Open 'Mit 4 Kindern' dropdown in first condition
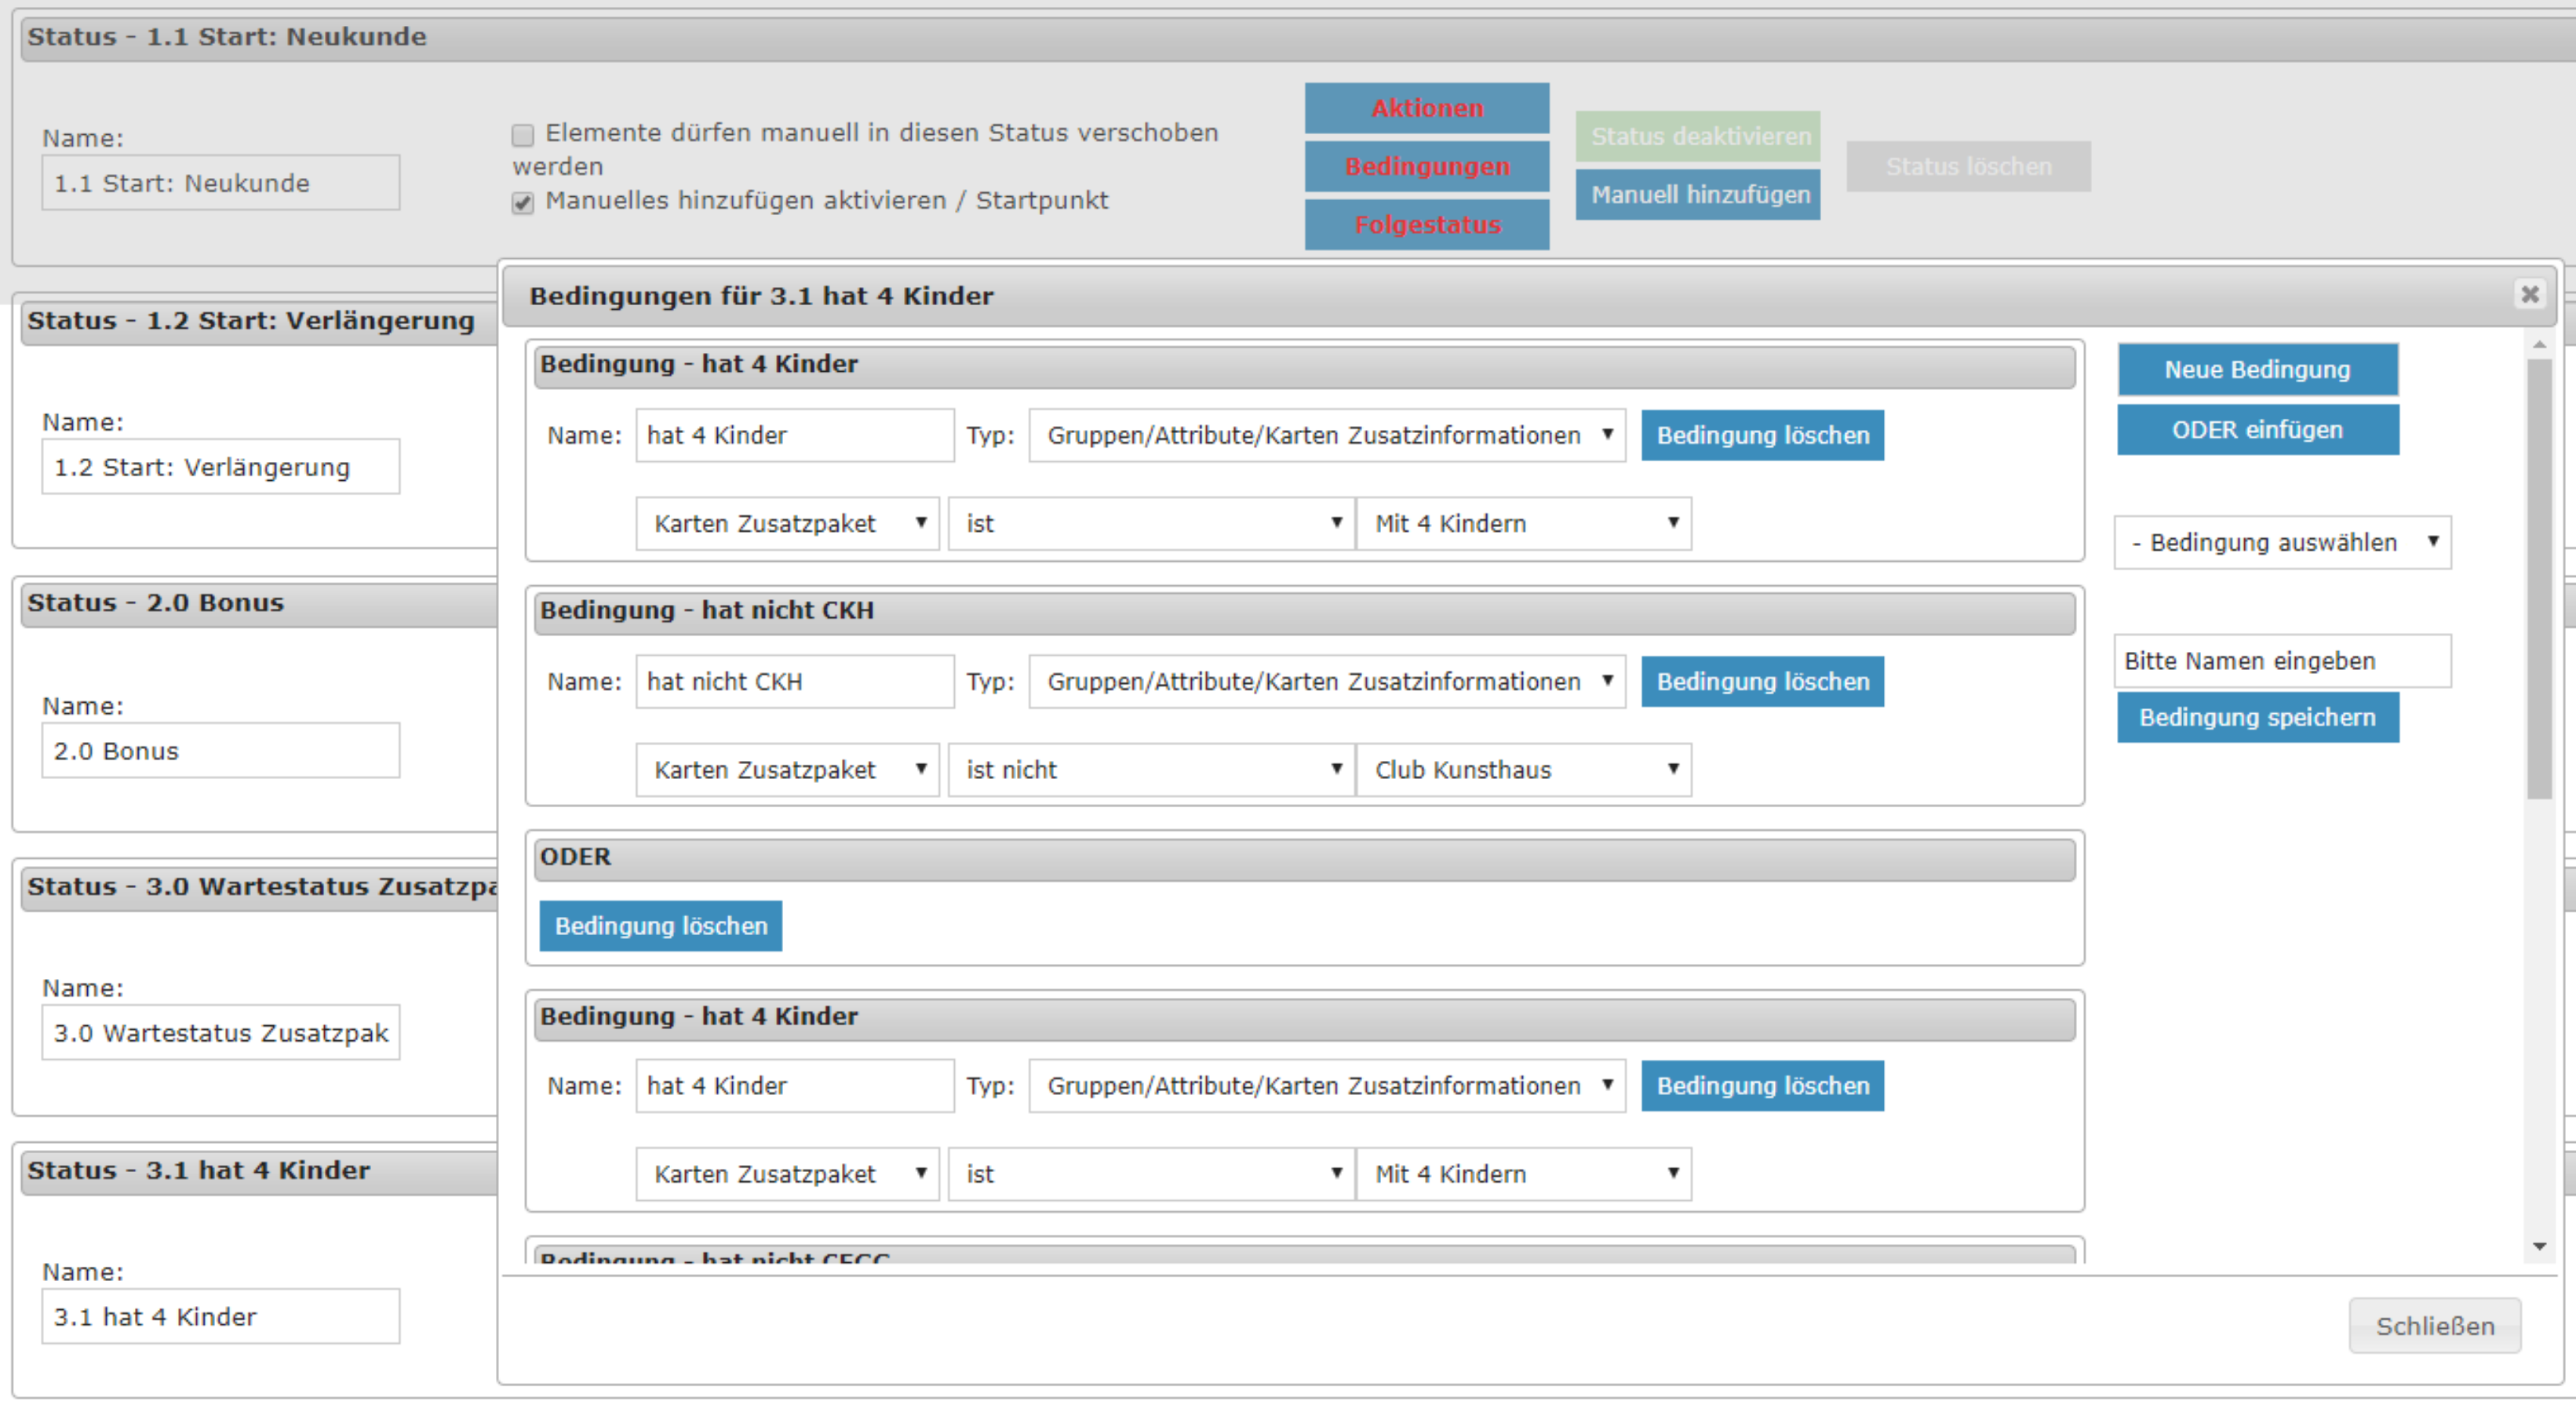2576x1412 pixels. tap(1523, 523)
